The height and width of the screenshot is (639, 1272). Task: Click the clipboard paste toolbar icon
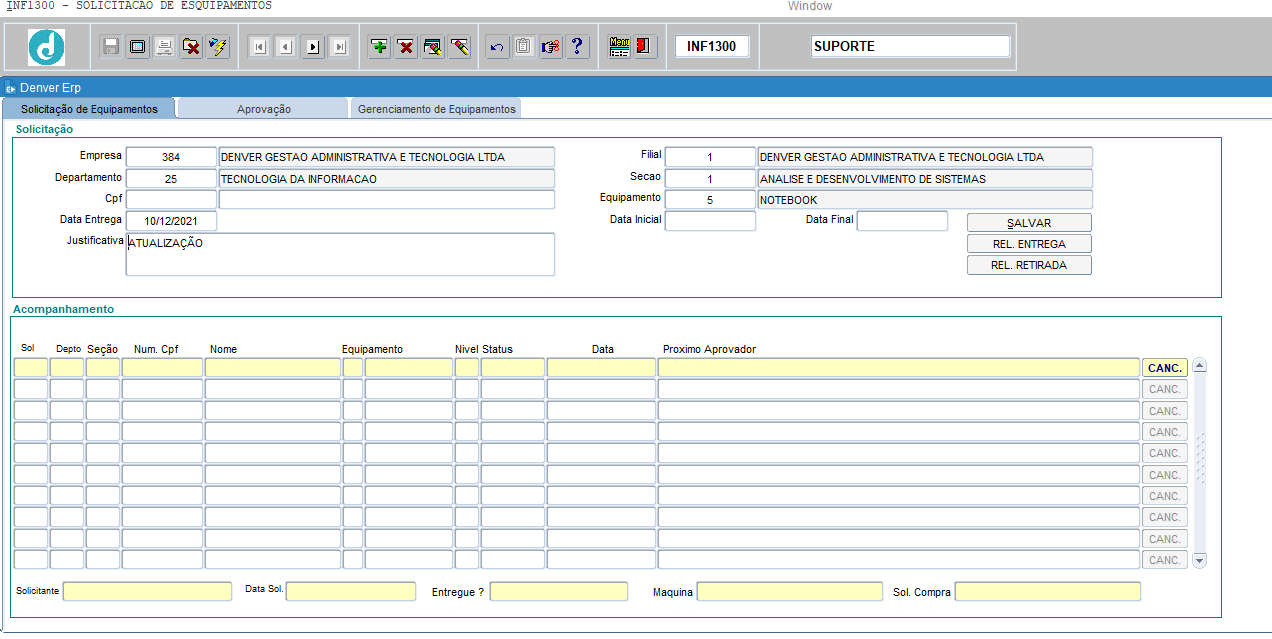[524, 46]
